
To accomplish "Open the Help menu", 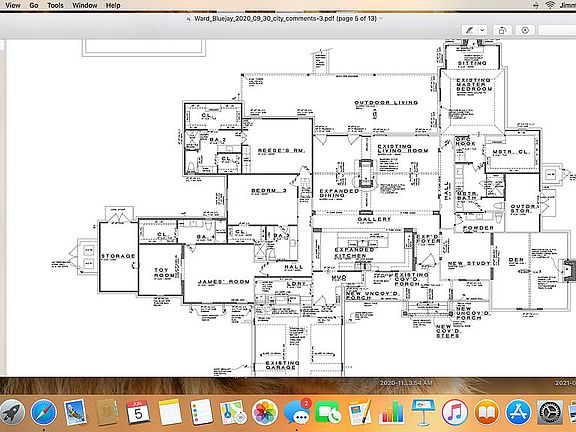I will coord(113,5).
